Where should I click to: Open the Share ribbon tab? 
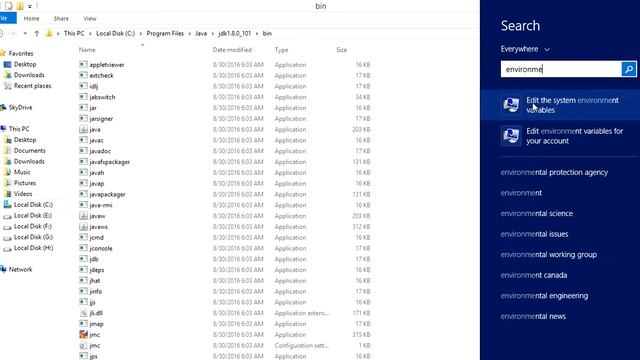(x=61, y=18)
